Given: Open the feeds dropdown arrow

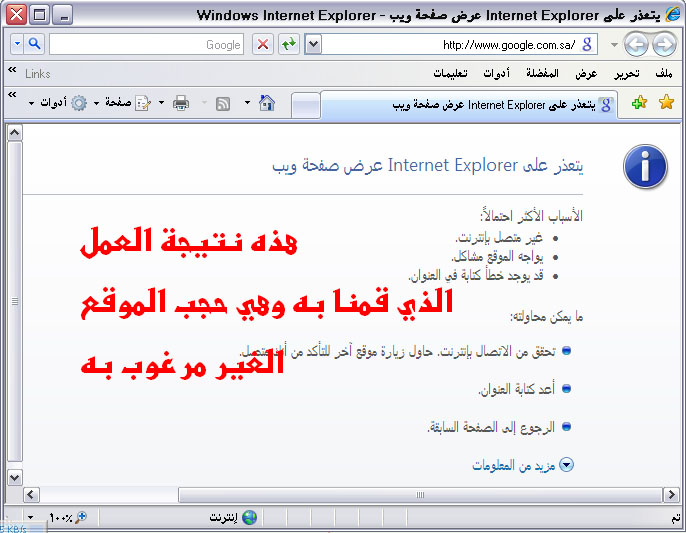Looking at the screenshot, I should [x=204, y=103].
